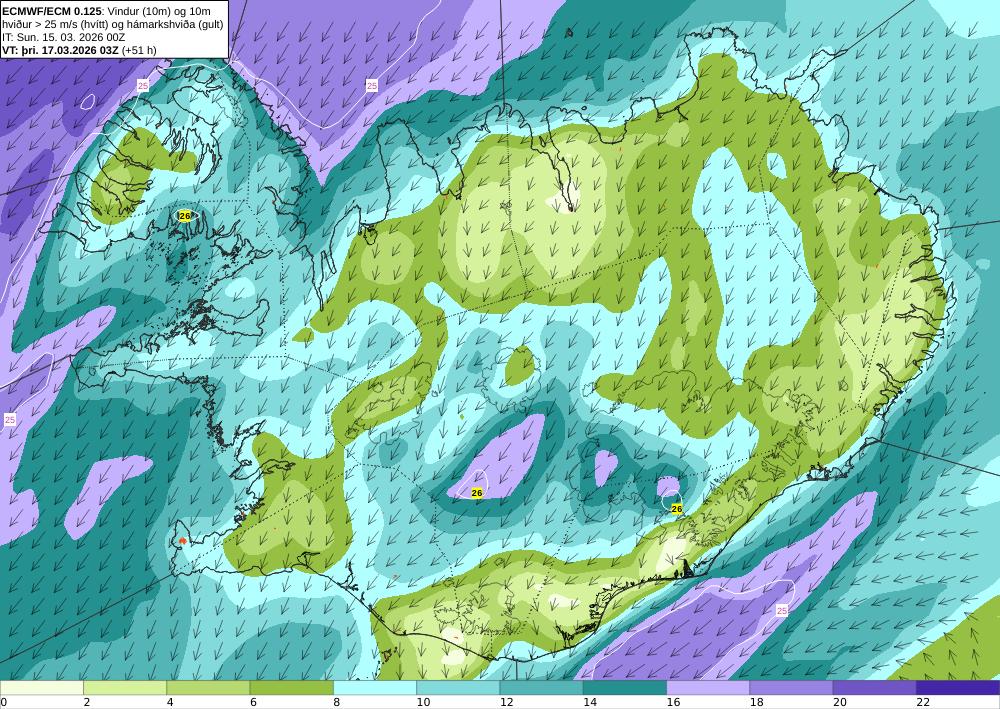Viewport: 1000px width, 709px height.
Task: Click the 14–16 m/s dark teal legend swatch
Action: [x=625, y=688]
